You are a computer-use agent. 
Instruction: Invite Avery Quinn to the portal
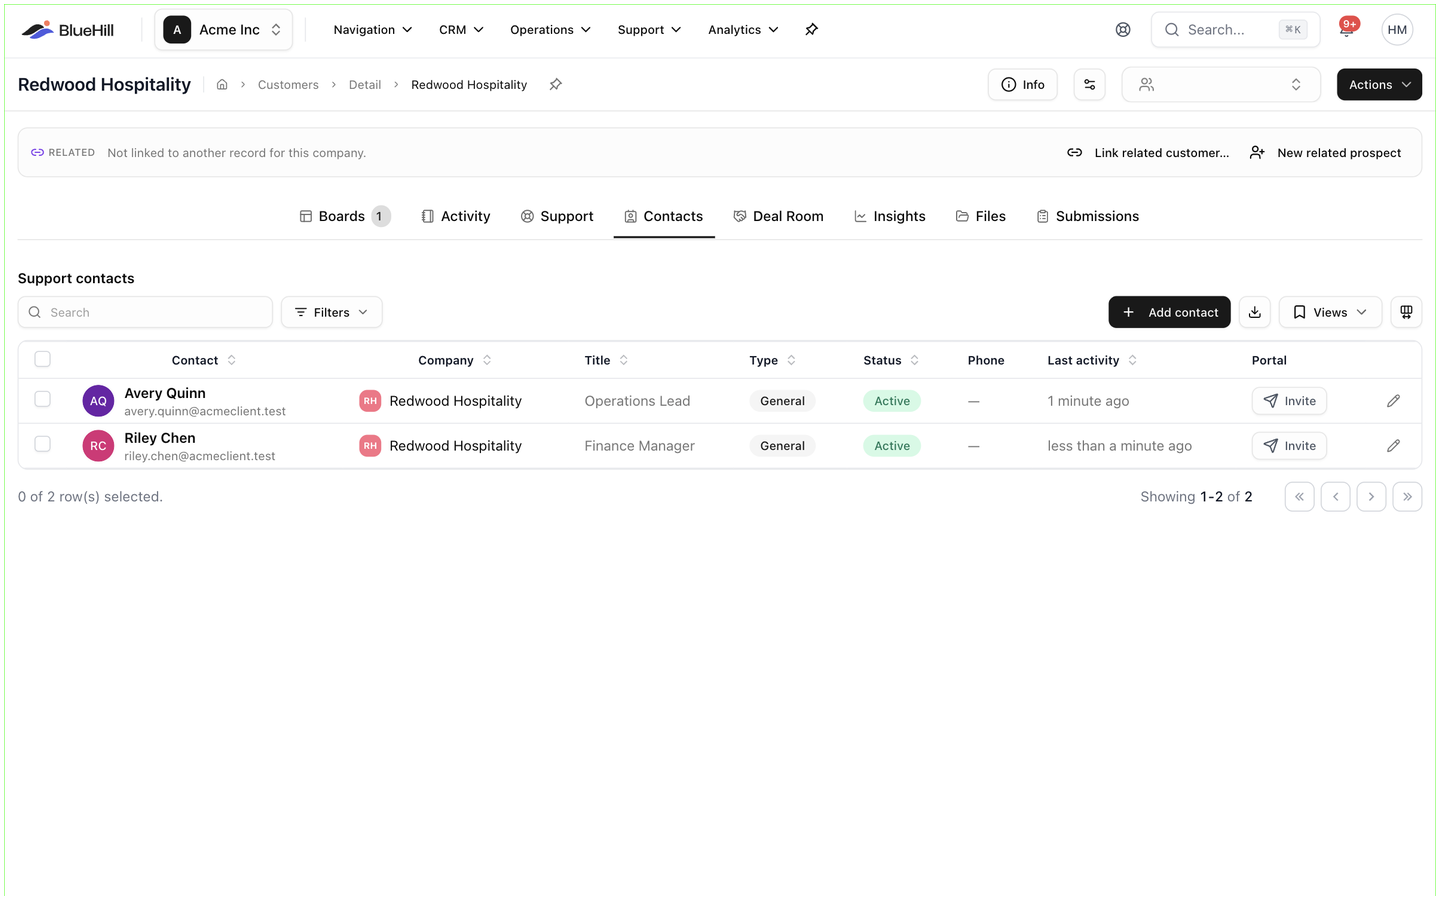point(1289,401)
